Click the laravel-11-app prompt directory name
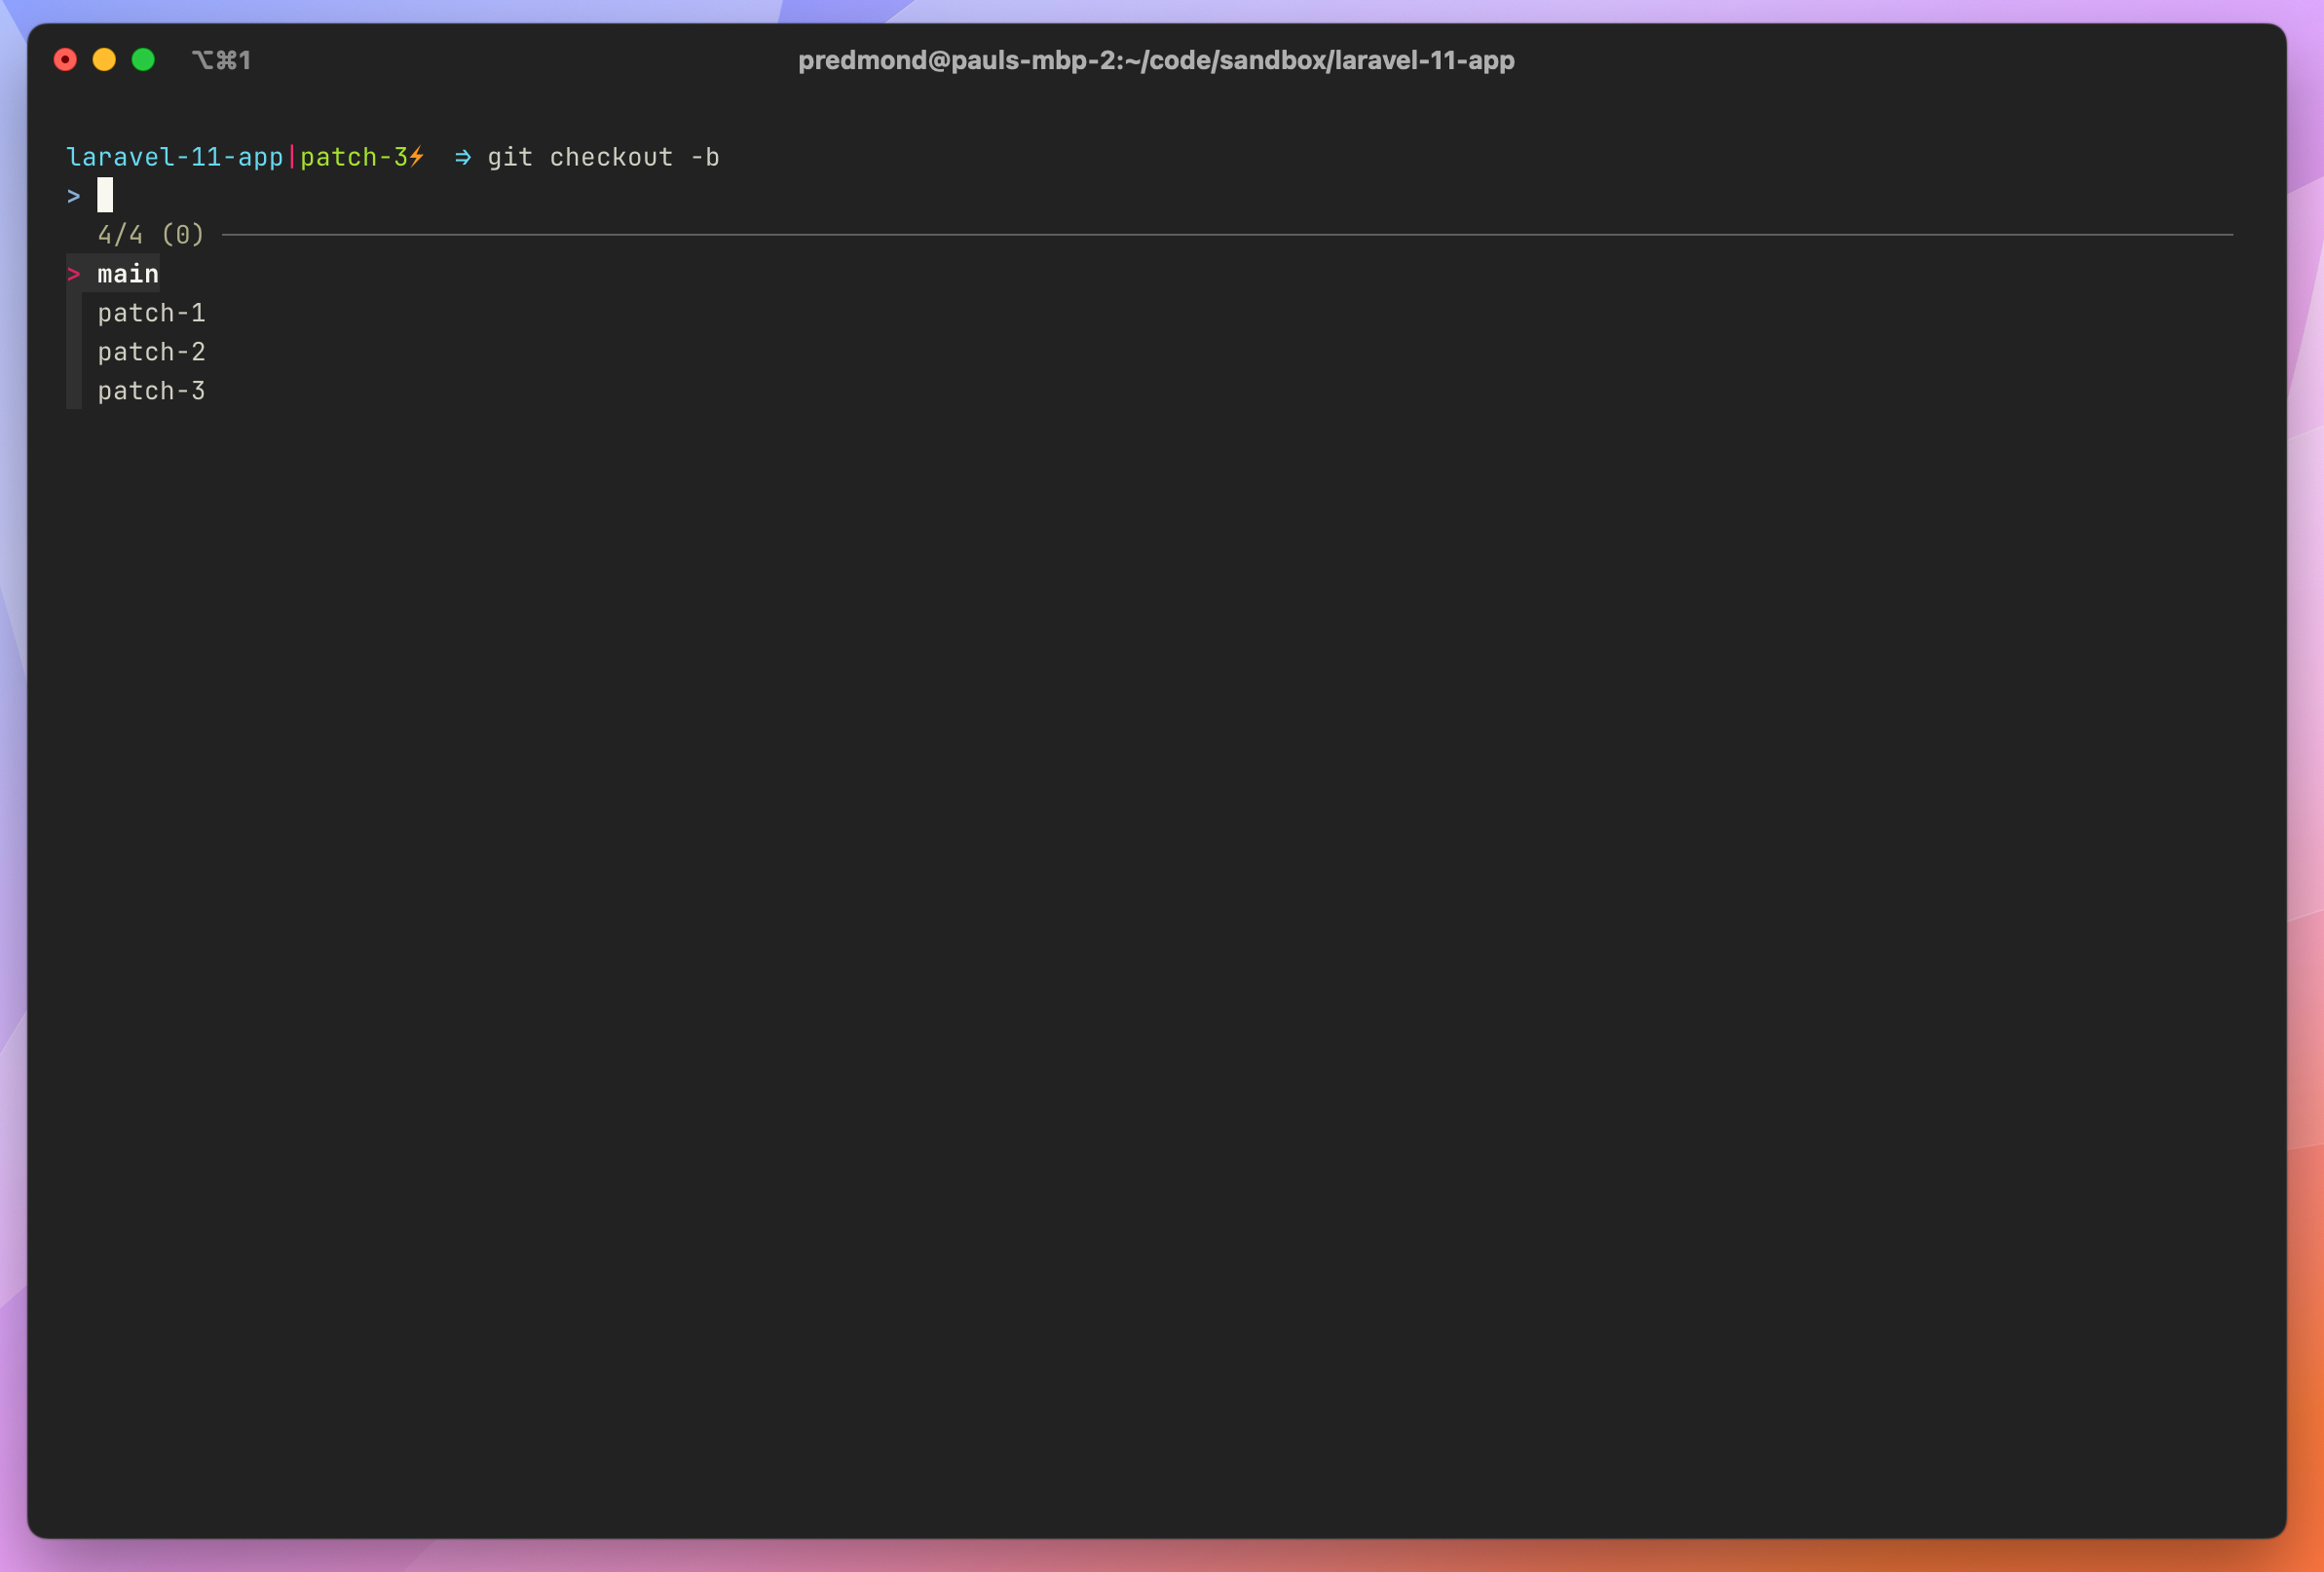 coord(175,157)
